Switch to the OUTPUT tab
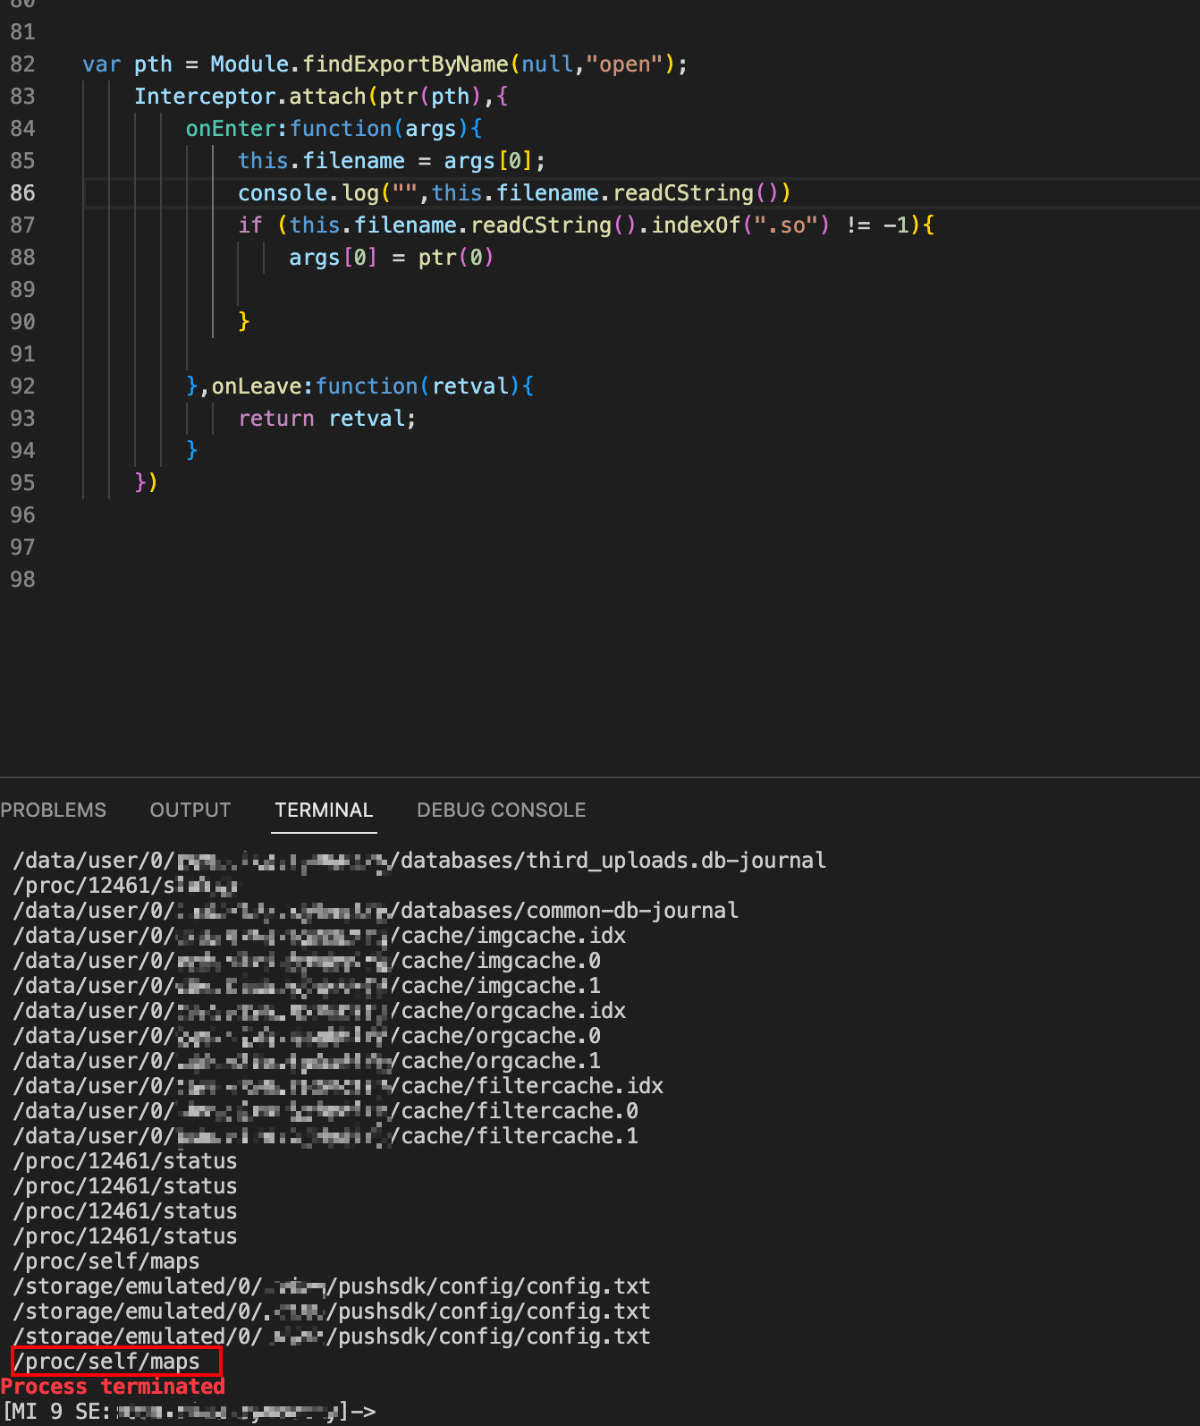 (190, 810)
